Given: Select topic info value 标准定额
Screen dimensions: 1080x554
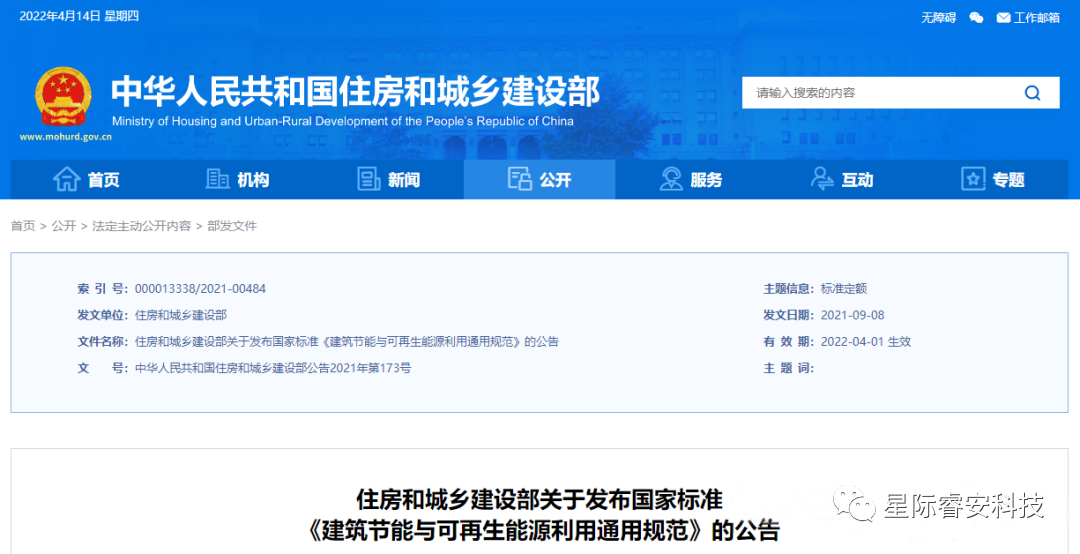Looking at the screenshot, I should [x=844, y=289].
